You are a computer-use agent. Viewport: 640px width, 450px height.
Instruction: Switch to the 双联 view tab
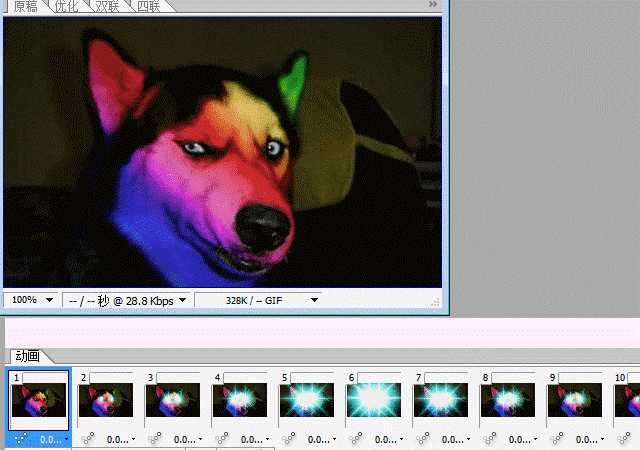click(107, 6)
